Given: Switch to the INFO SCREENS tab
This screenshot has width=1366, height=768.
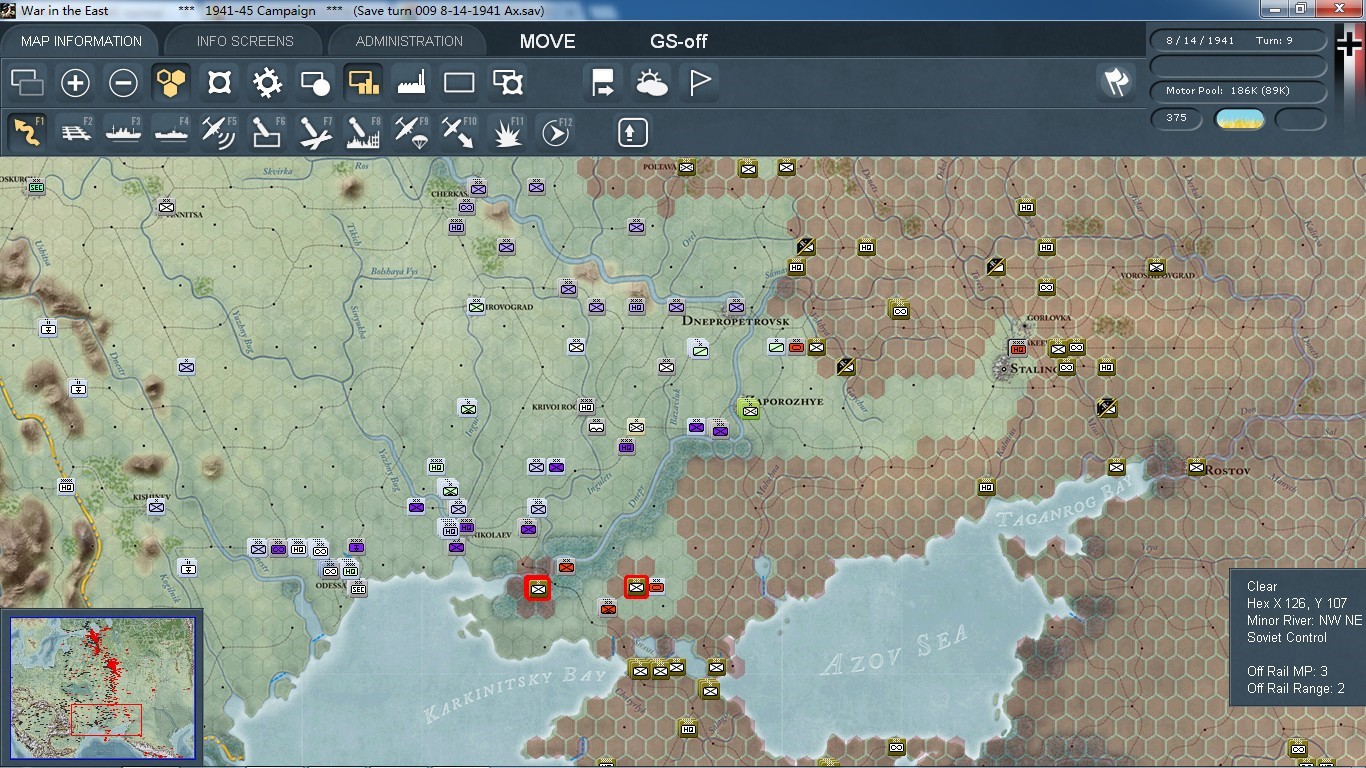Looking at the screenshot, I should pyautogui.click(x=245, y=41).
